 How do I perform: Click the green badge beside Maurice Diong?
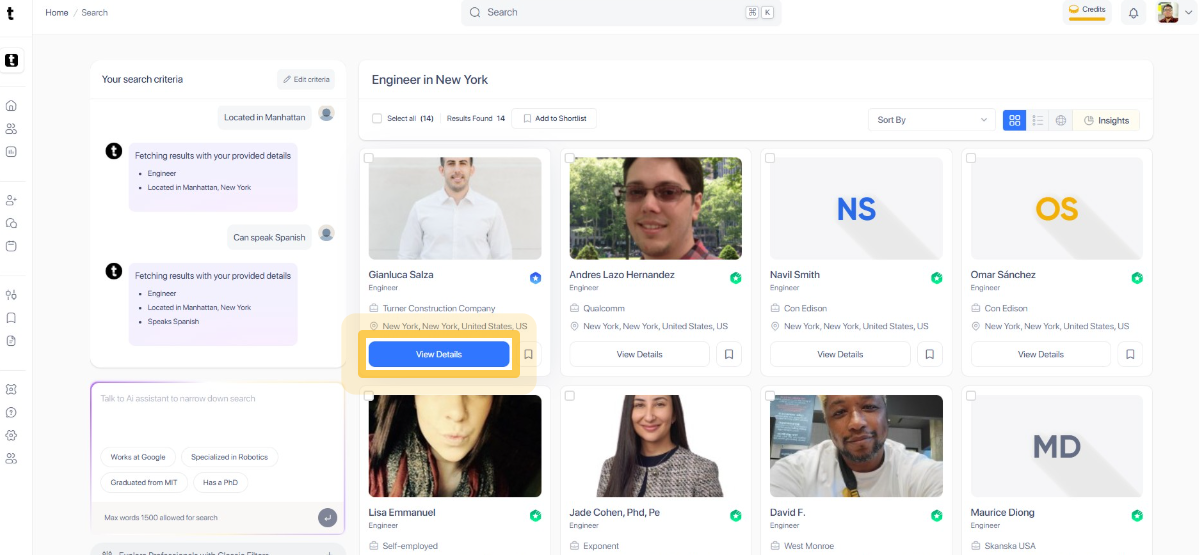pyautogui.click(x=1137, y=516)
